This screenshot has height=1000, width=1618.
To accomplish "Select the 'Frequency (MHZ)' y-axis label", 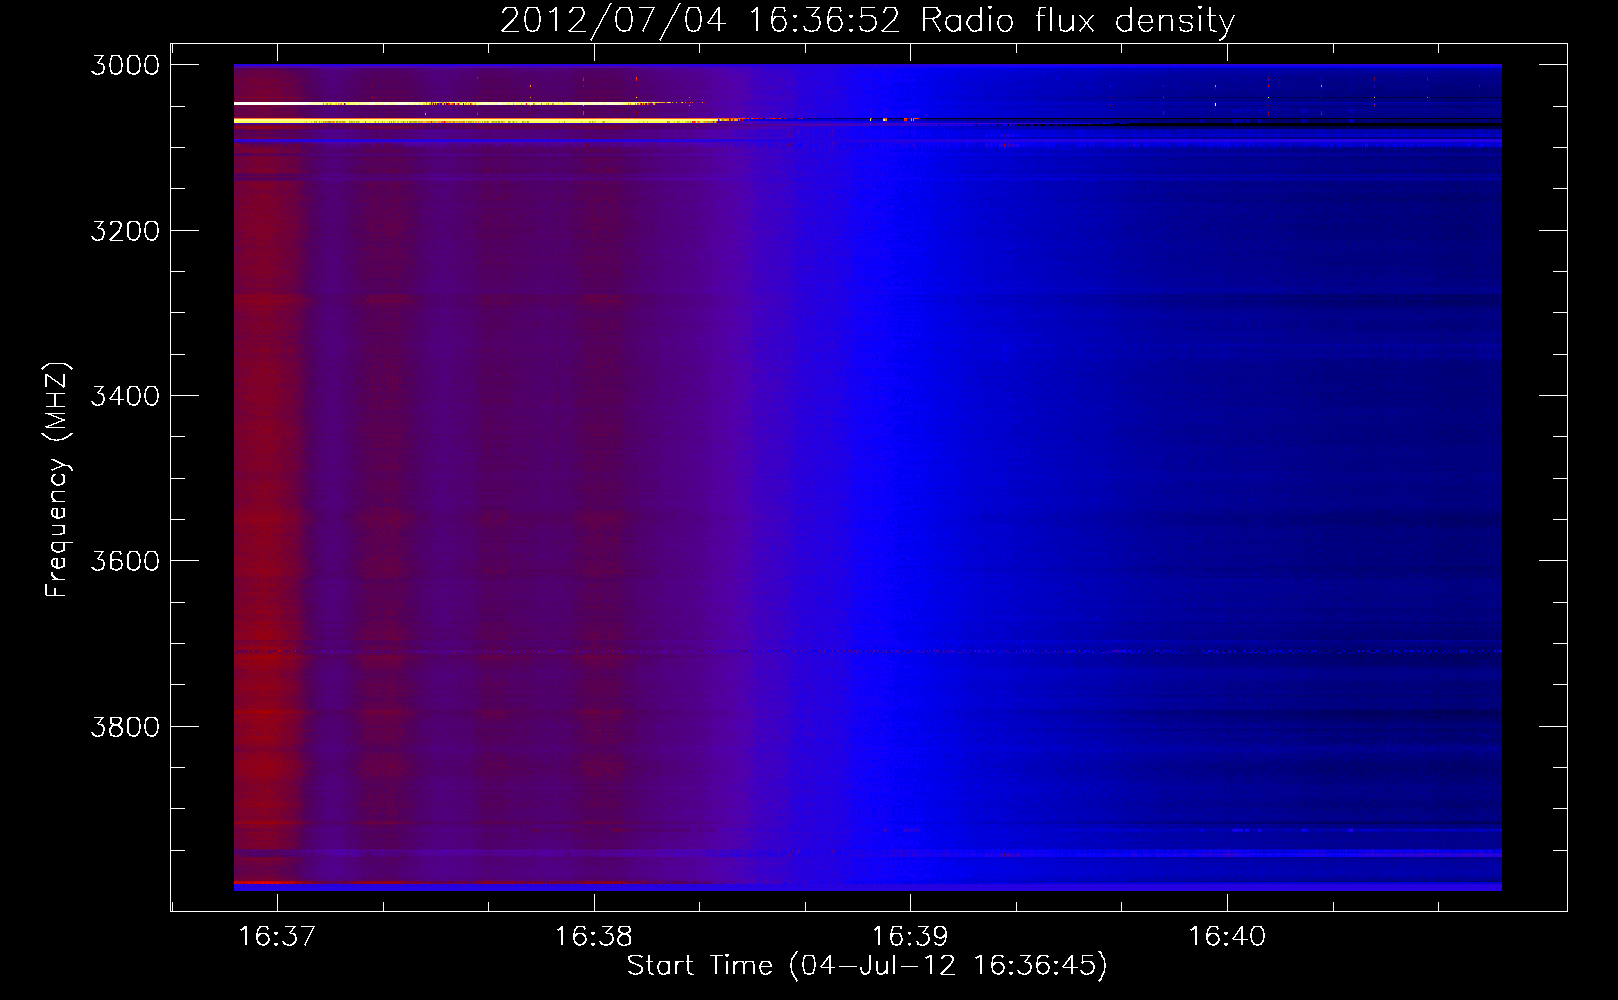I will [x=57, y=480].
